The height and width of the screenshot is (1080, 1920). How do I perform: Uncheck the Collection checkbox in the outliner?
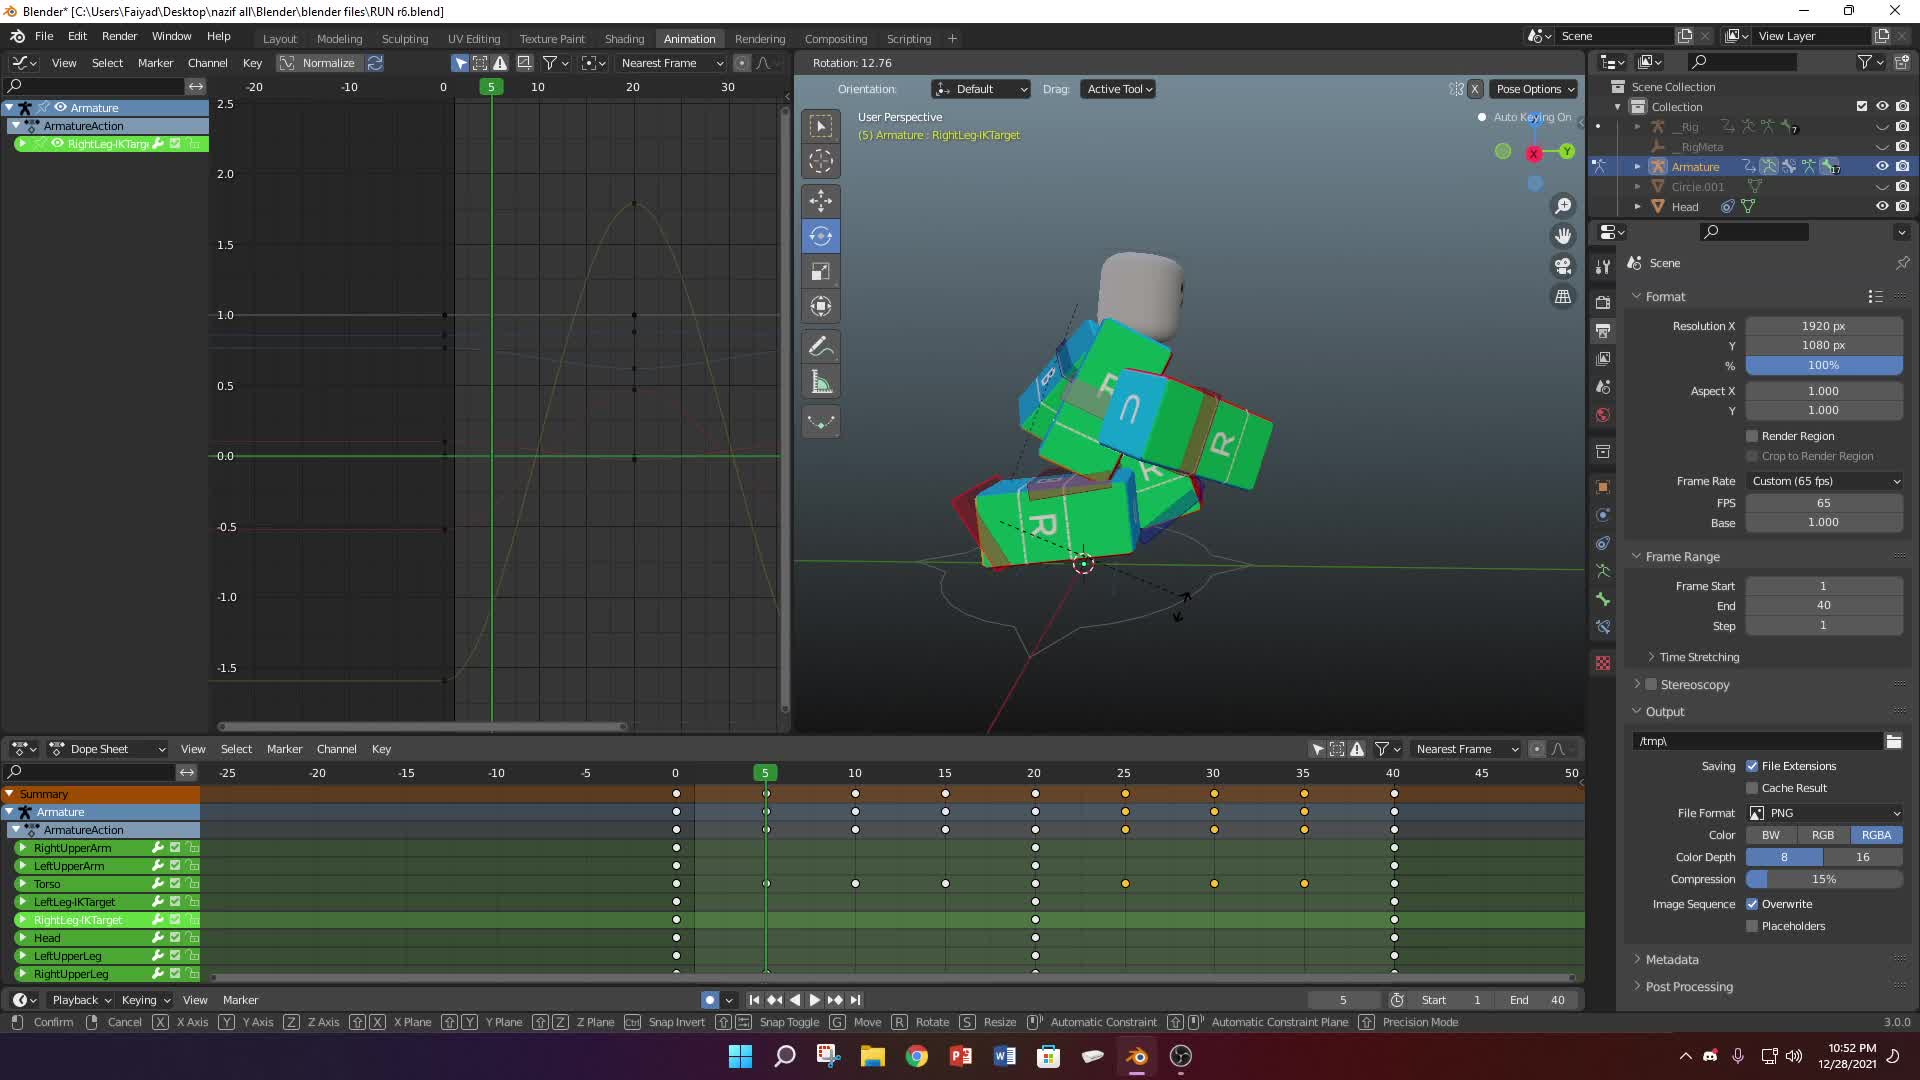coord(1861,105)
